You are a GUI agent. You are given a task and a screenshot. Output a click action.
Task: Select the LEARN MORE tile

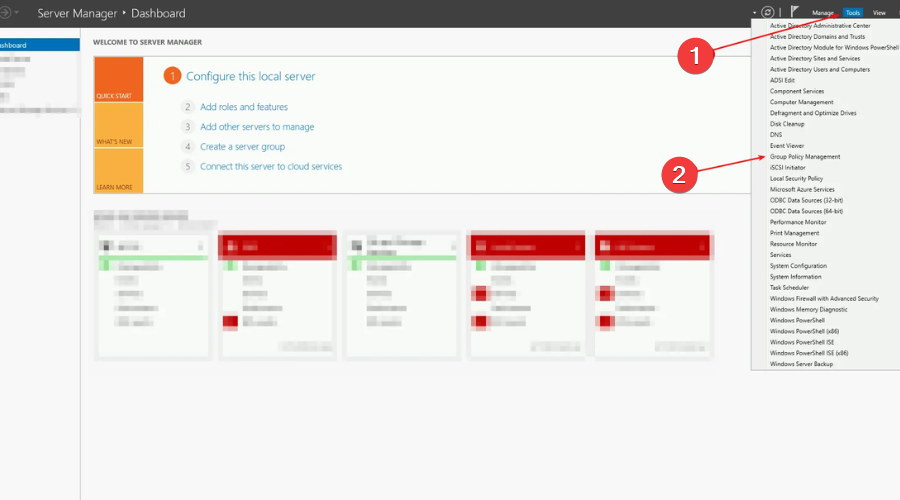pos(119,170)
